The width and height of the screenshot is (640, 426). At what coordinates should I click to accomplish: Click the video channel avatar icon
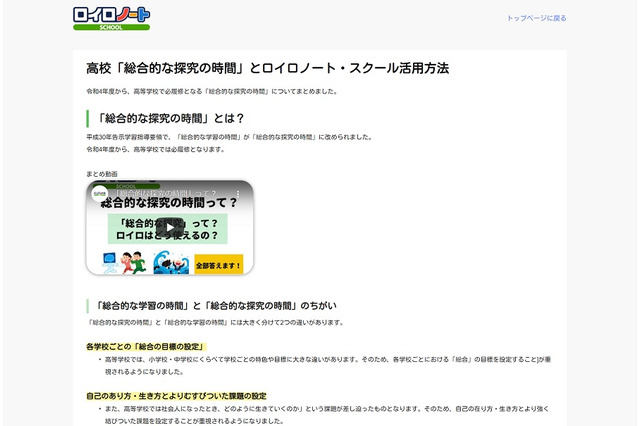[x=100, y=194]
